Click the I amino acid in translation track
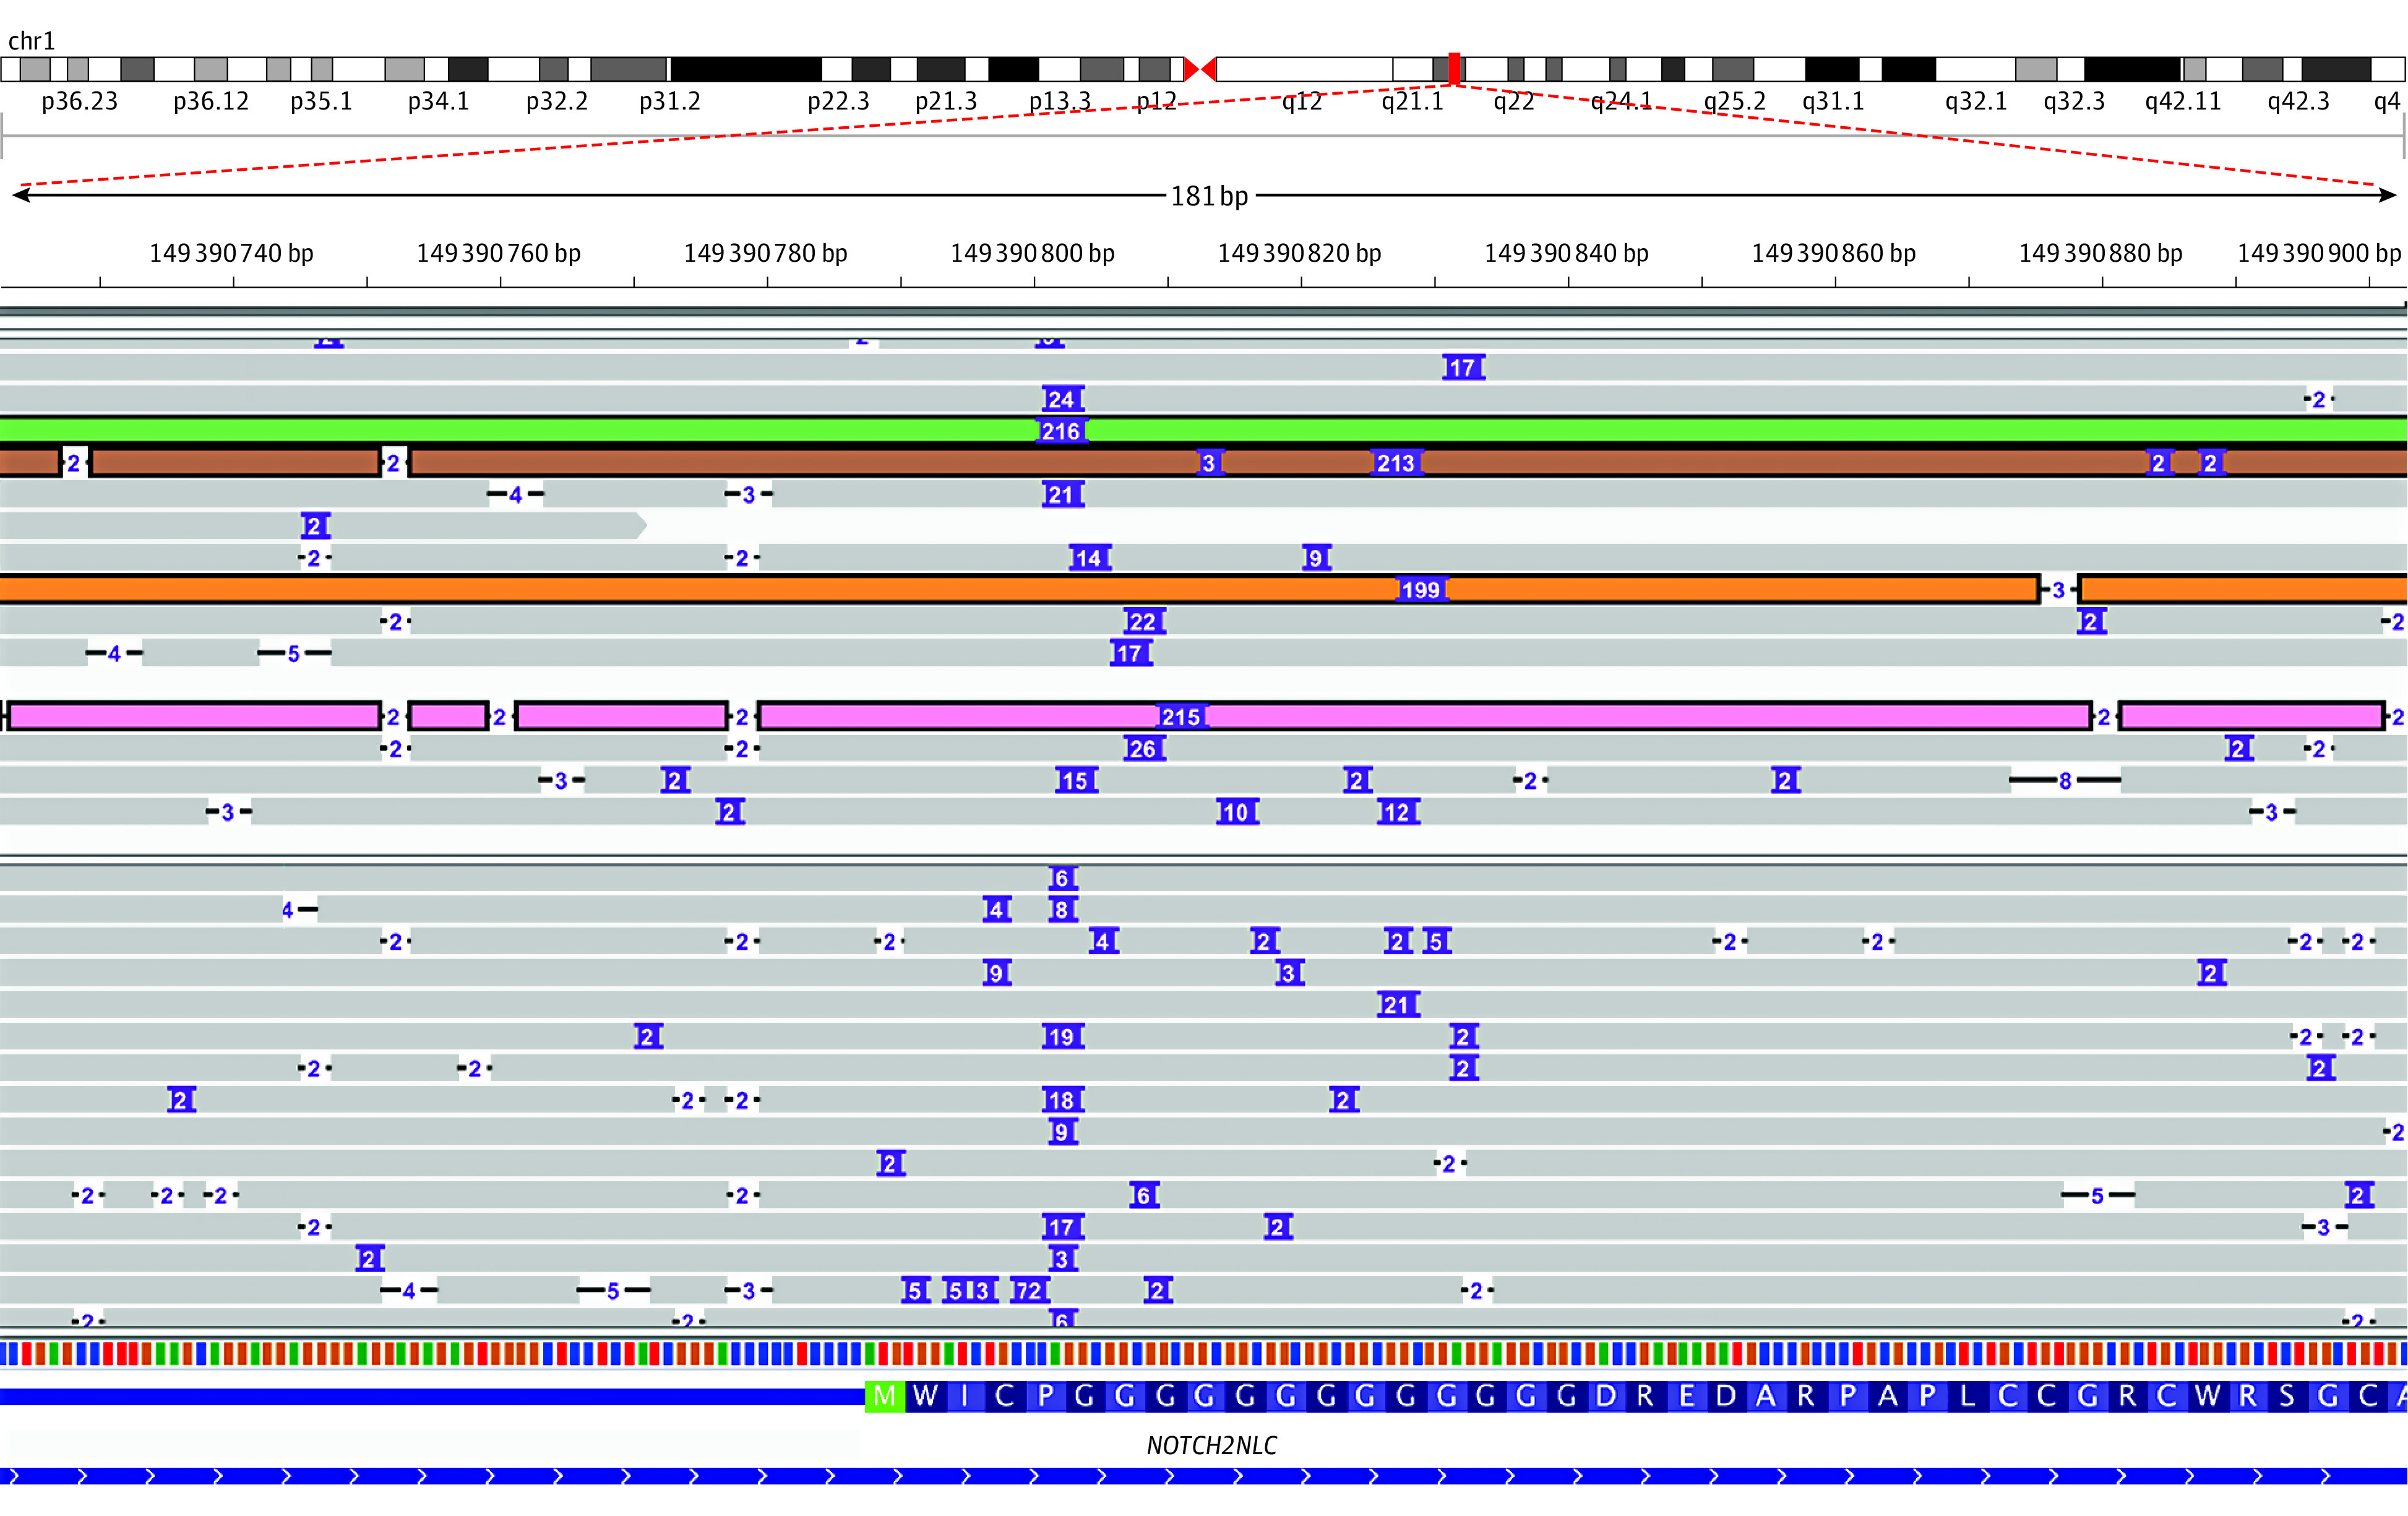This screenshot has width=2408, height=1516. pos(965,1396)
